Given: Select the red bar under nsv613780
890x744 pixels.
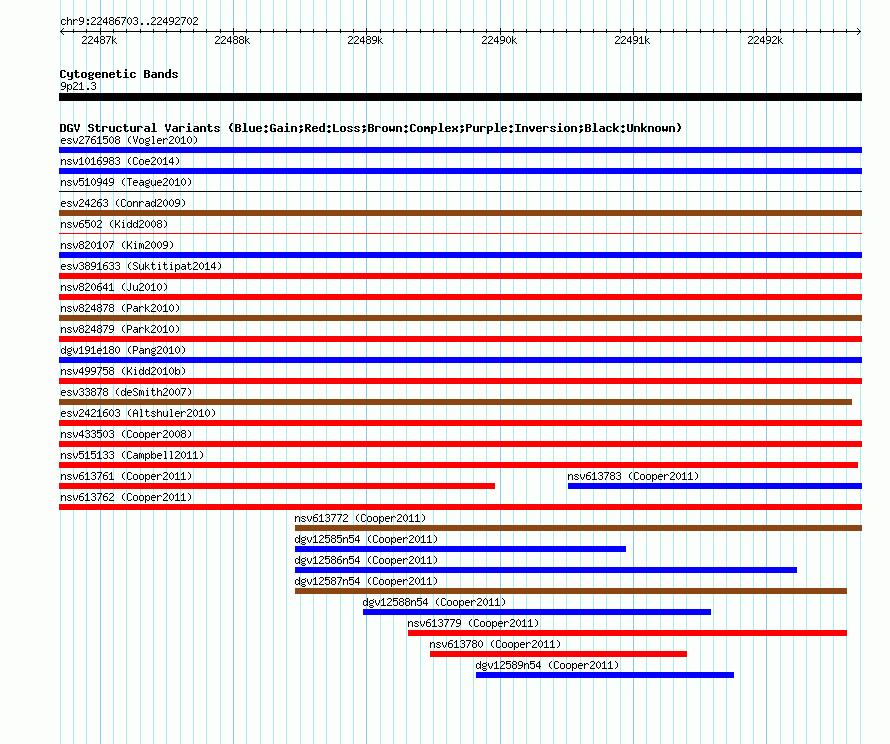Looking at the screenshot, I should point(559,654).
